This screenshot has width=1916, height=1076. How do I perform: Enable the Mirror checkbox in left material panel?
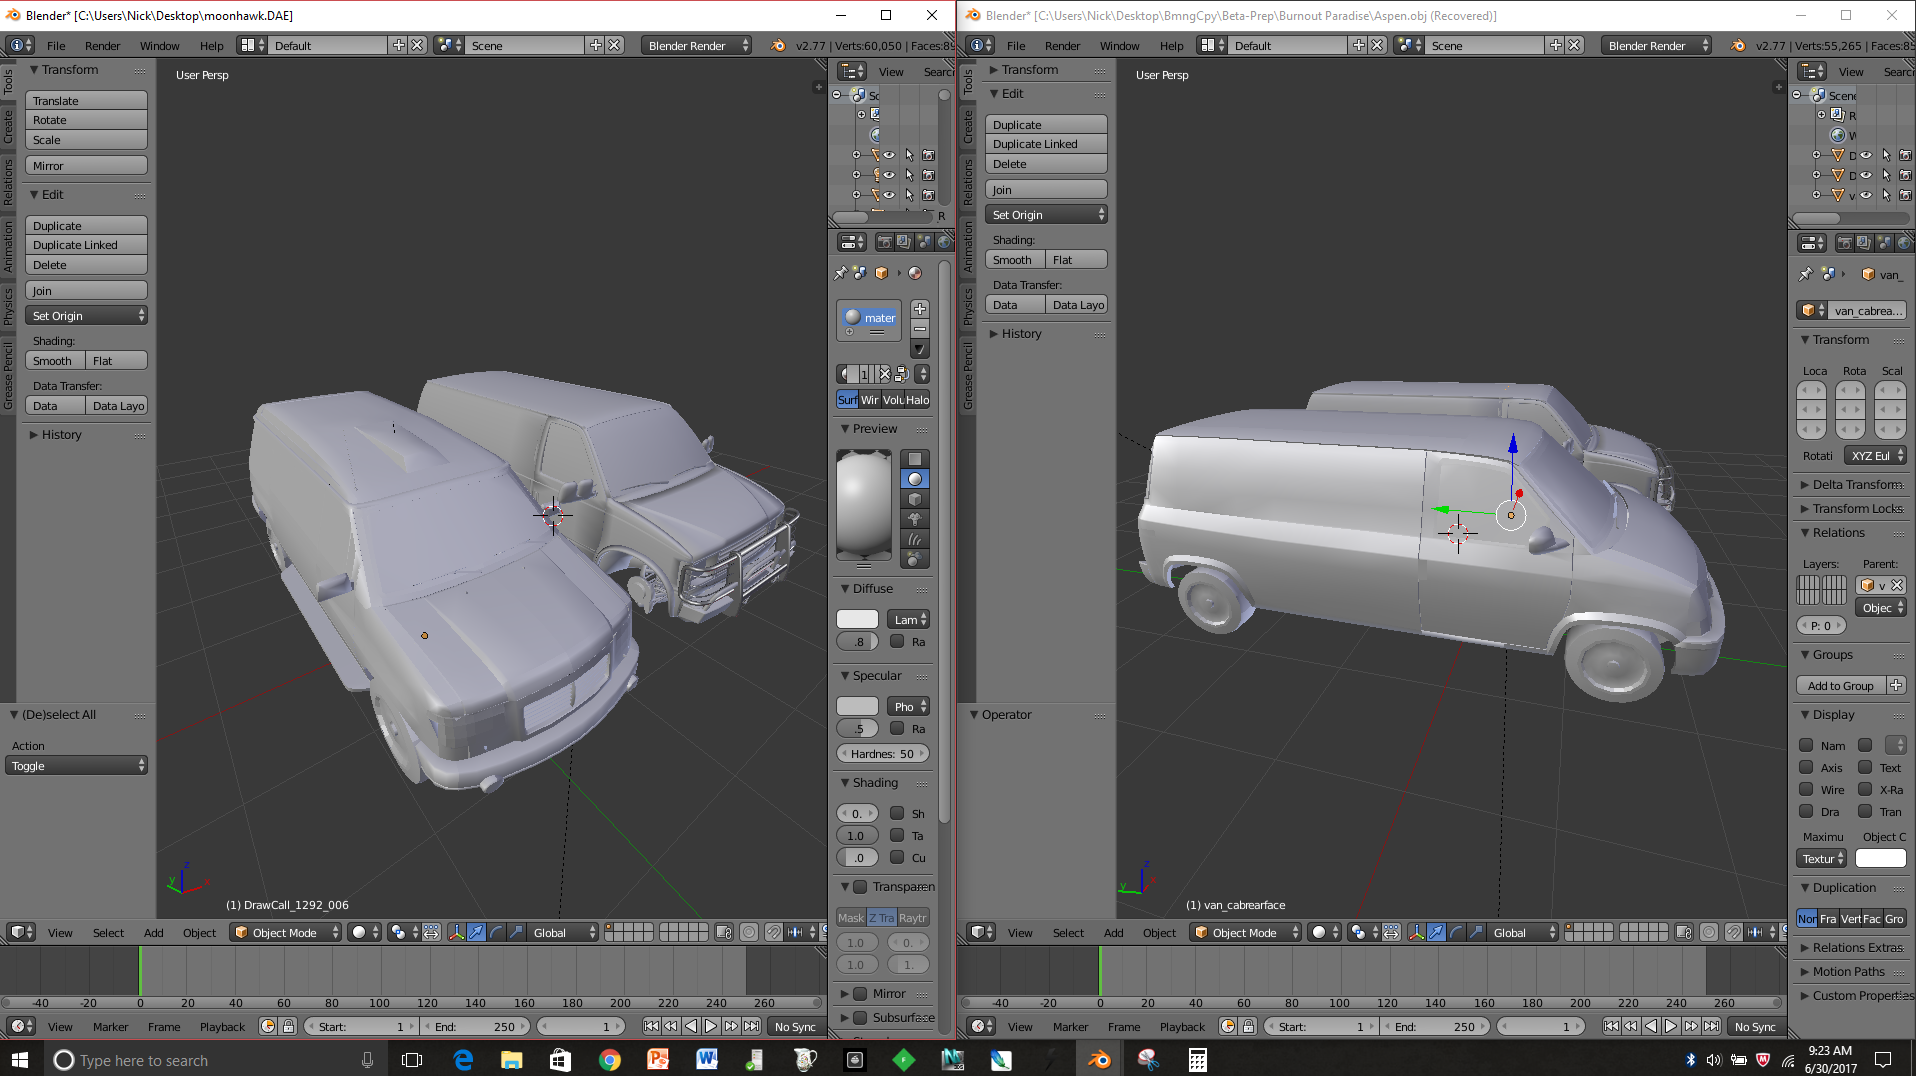(x=860, y=993)
